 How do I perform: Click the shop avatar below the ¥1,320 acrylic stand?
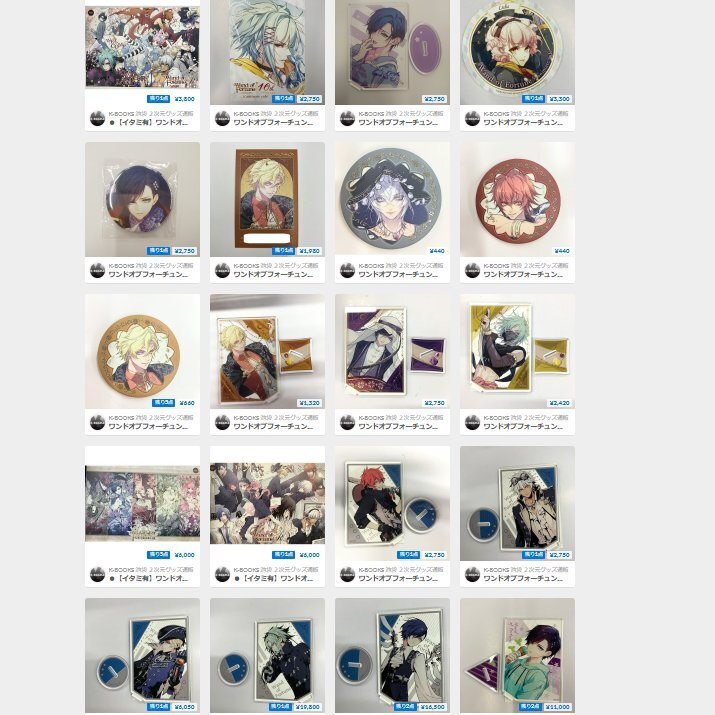point(223,422)
